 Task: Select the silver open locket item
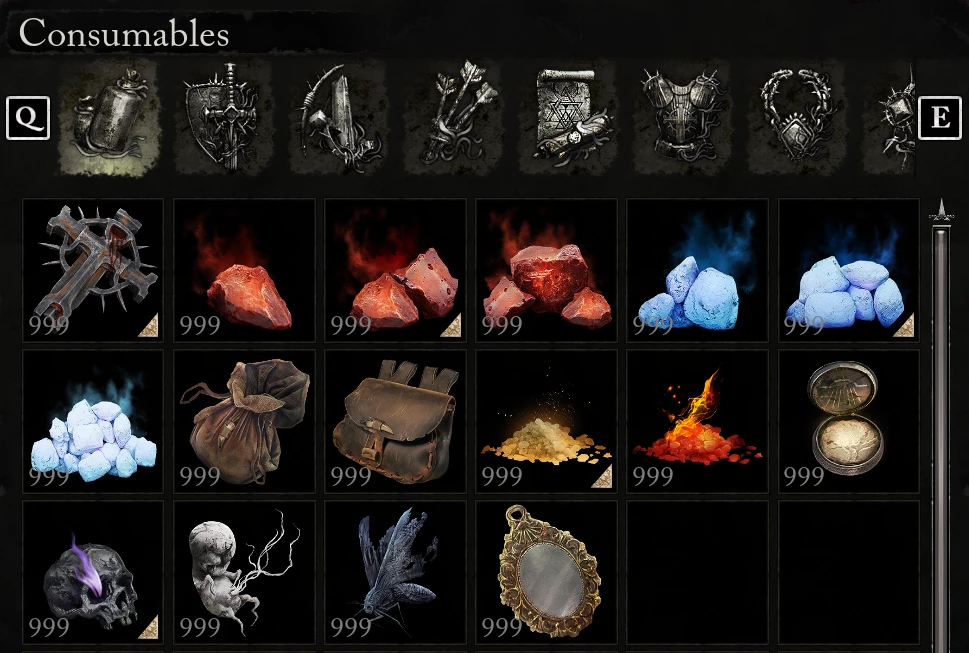click(848, 421)
